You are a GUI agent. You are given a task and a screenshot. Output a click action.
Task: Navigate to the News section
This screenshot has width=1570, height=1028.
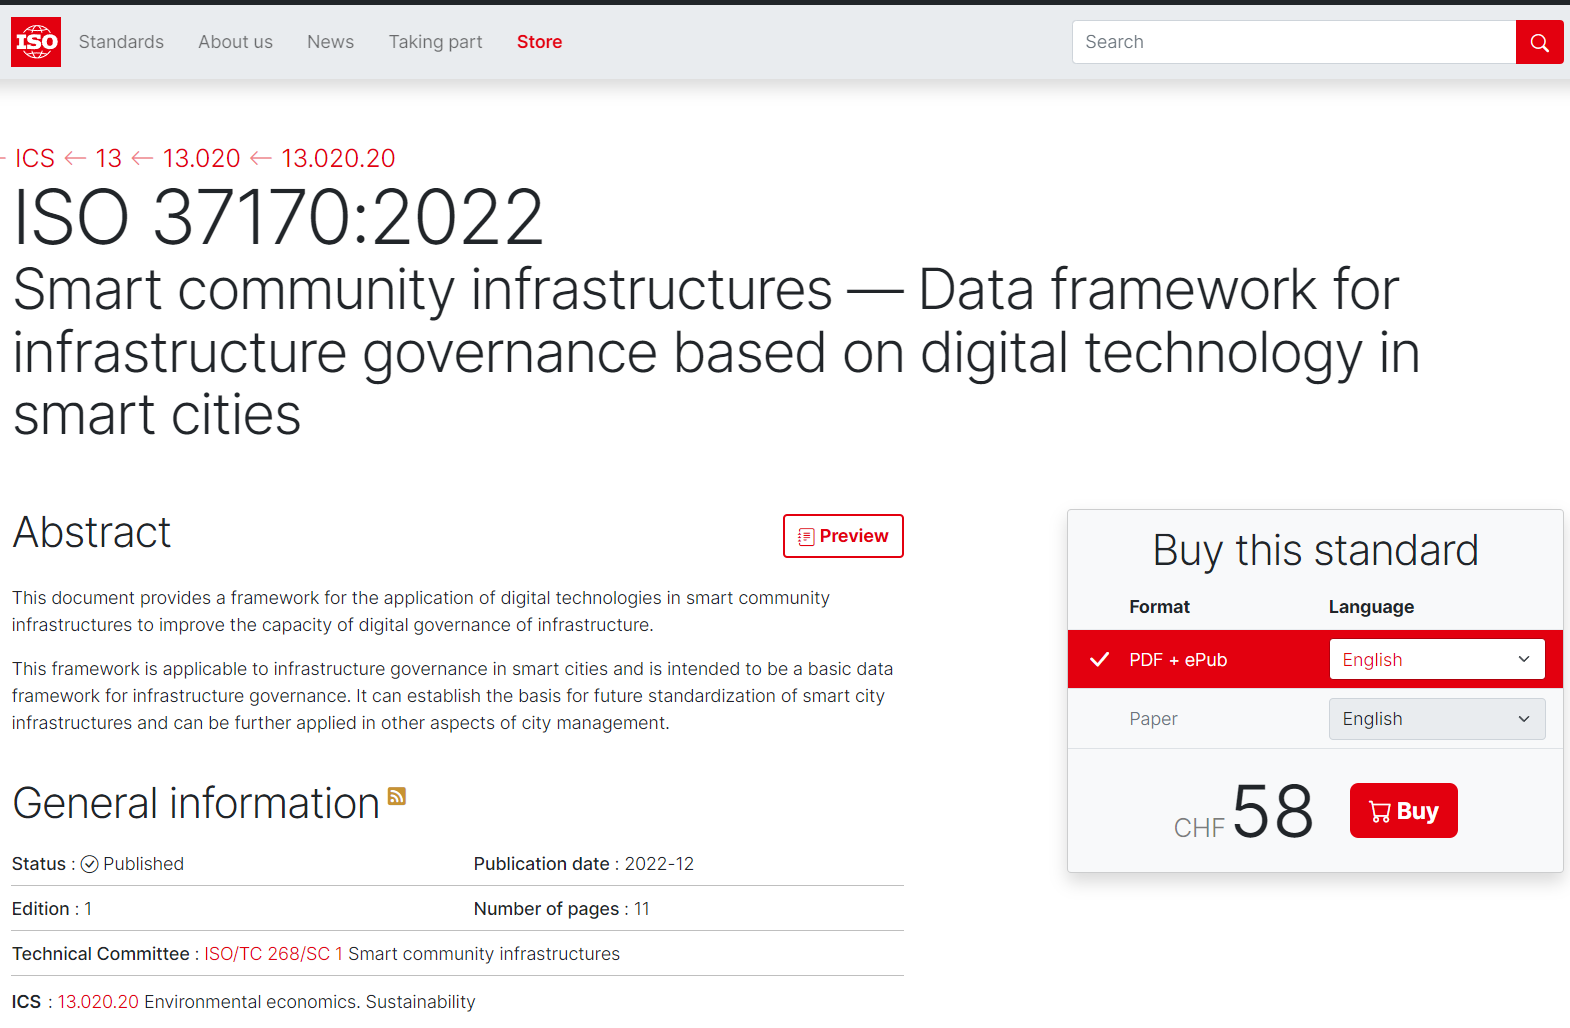point(330,42)
